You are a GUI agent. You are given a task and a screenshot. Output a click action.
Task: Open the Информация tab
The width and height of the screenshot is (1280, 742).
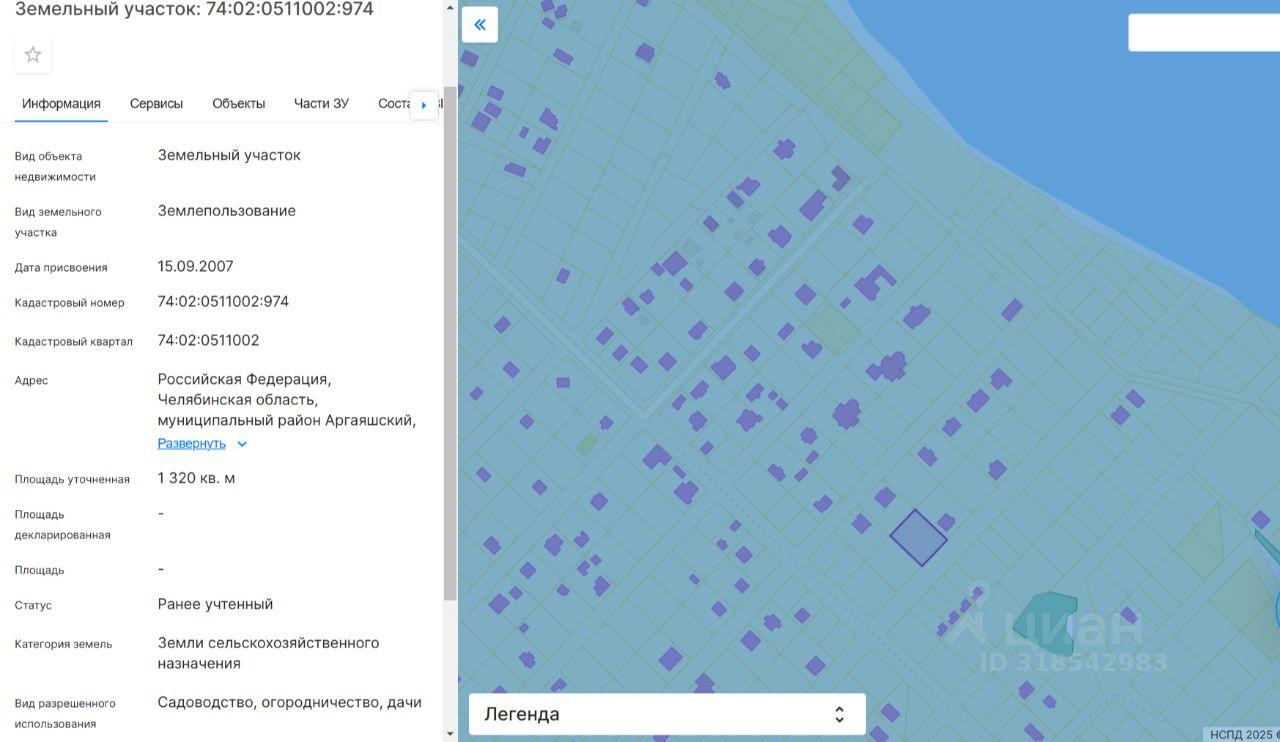tap(62, 104)
